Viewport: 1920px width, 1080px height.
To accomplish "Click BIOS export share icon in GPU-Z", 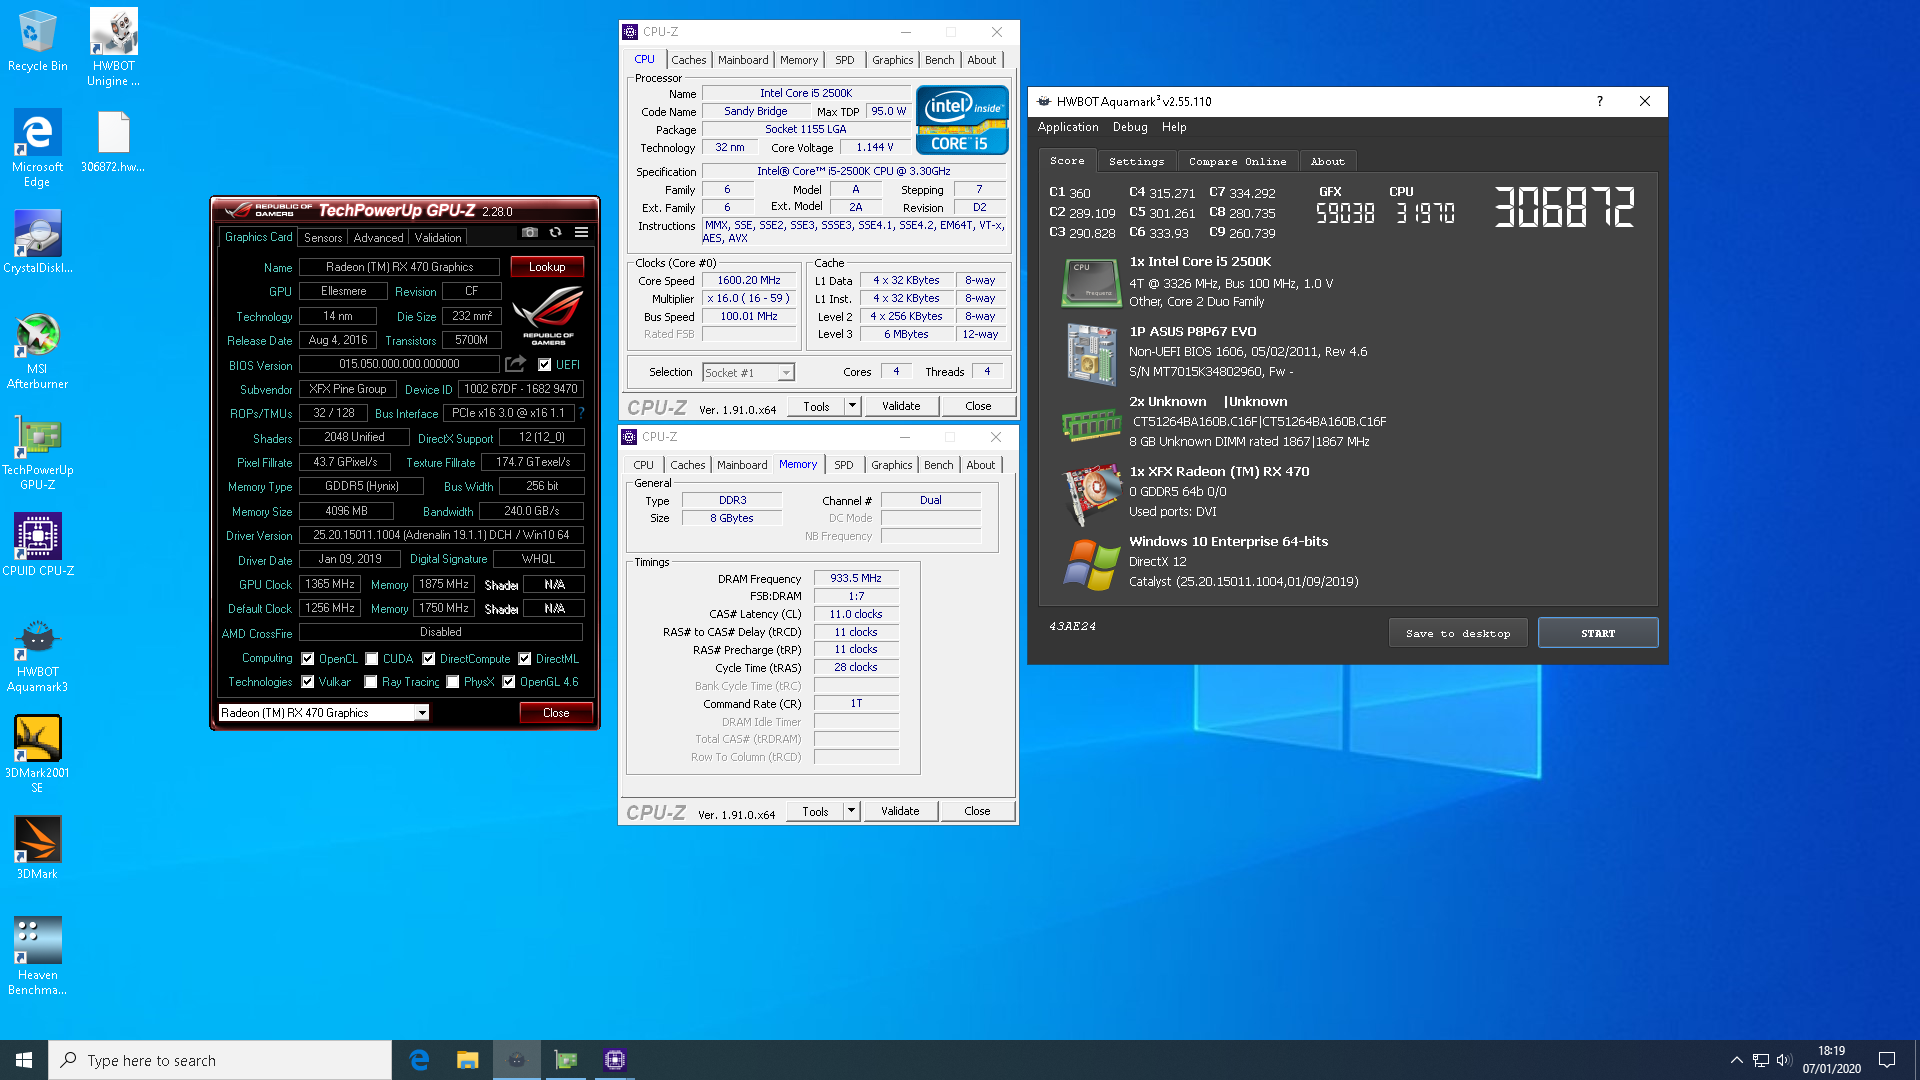I will click(x=515, y=364).
